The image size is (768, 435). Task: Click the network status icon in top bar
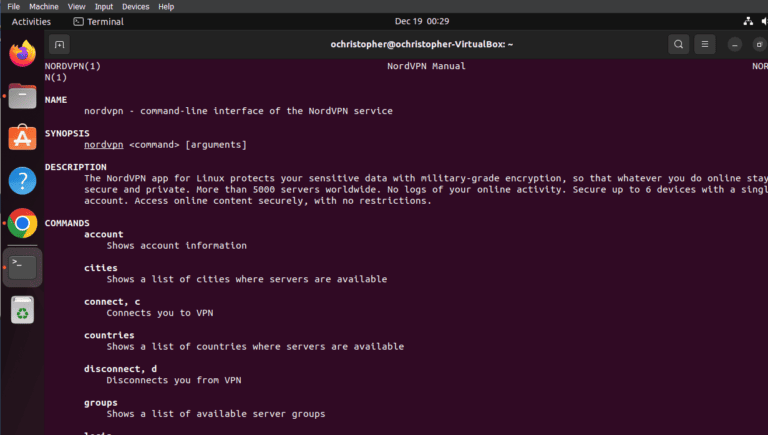point(750,21)
